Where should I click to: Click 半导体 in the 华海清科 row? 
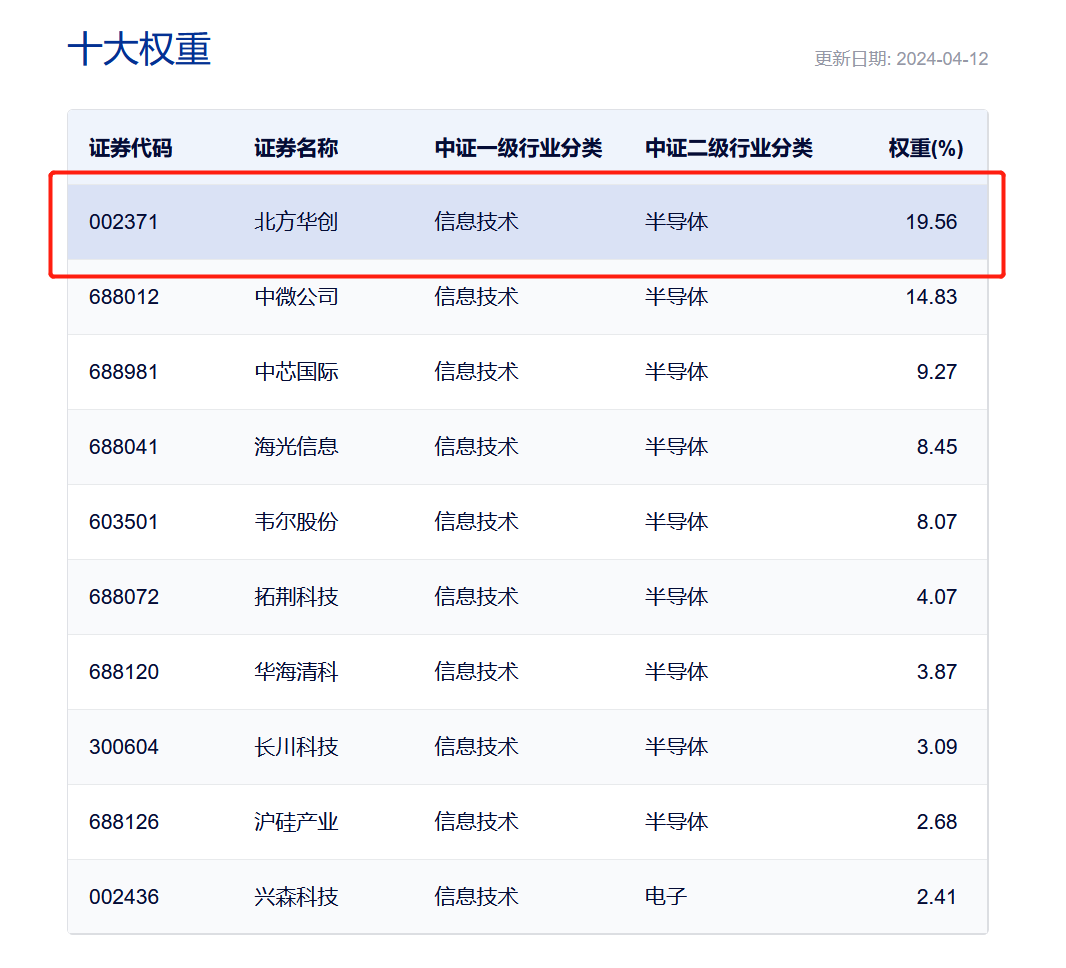(x=676, y=672)
